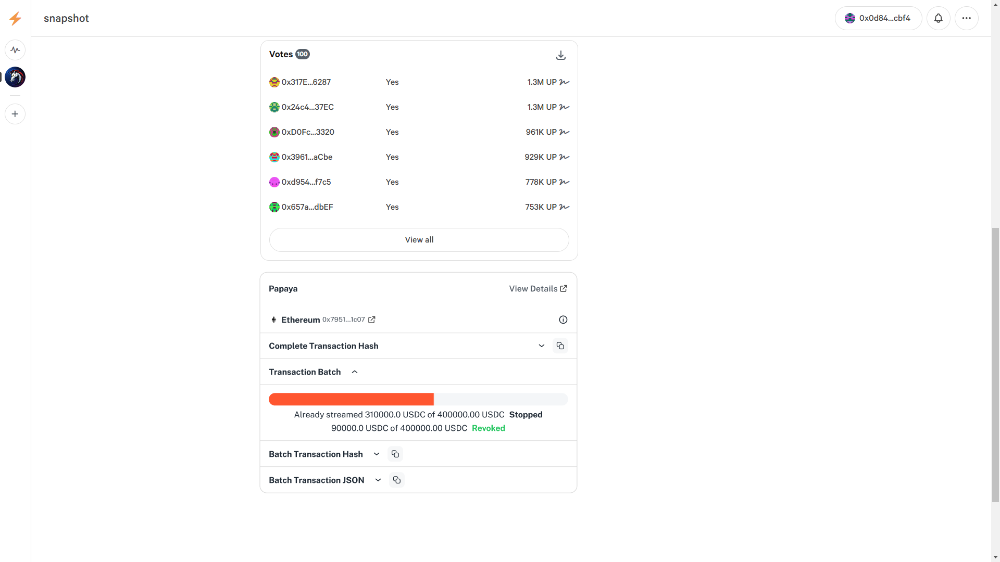Image resolution: width=1000 pixels, height=562 pixels.
Task: Expand the Batch Transaction JSON section
Action: (x=378, y=480)
